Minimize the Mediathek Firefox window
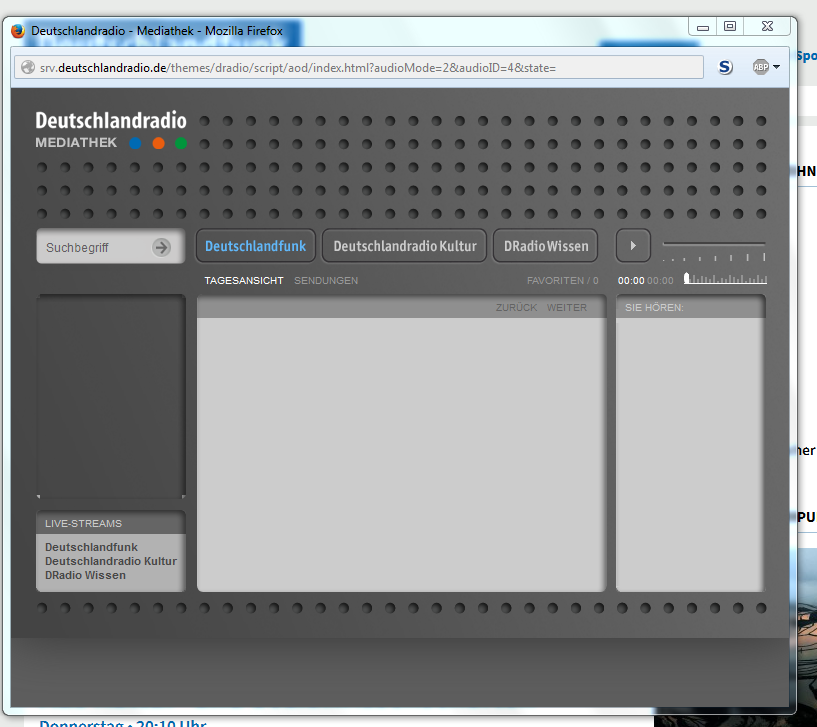 [702, 26]
